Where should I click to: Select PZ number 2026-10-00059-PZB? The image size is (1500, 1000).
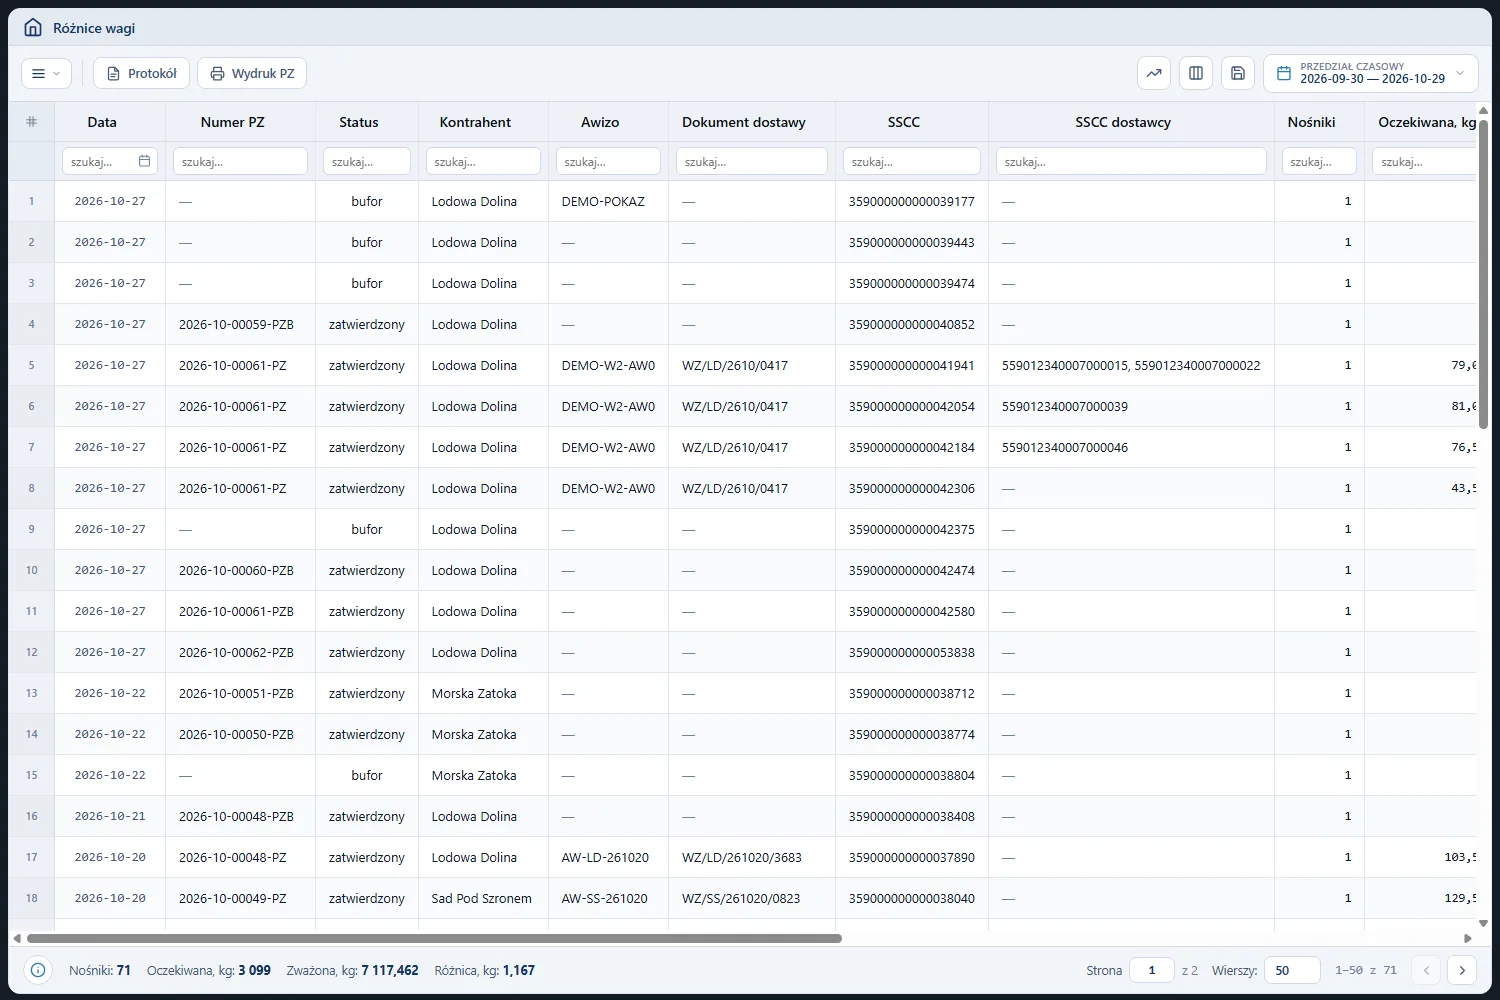click(x=236, y=324)
